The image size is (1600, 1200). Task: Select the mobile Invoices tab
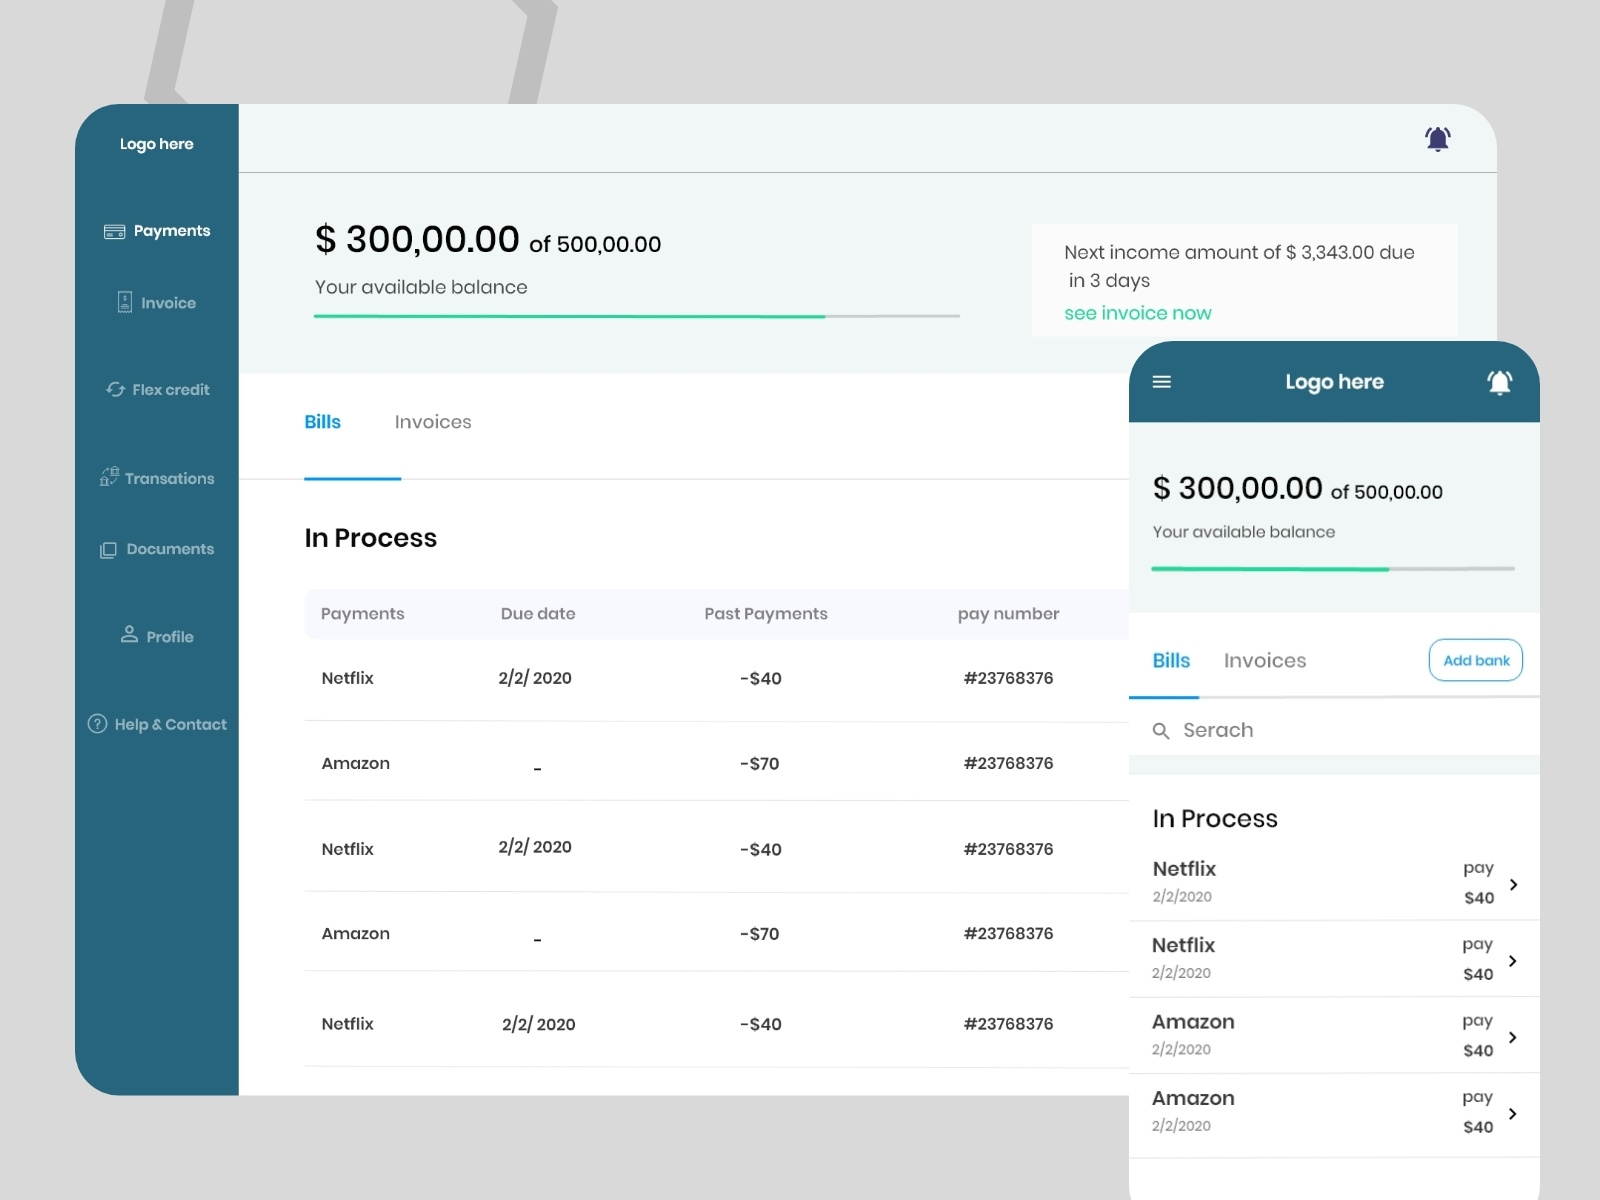pos(1264,661)
